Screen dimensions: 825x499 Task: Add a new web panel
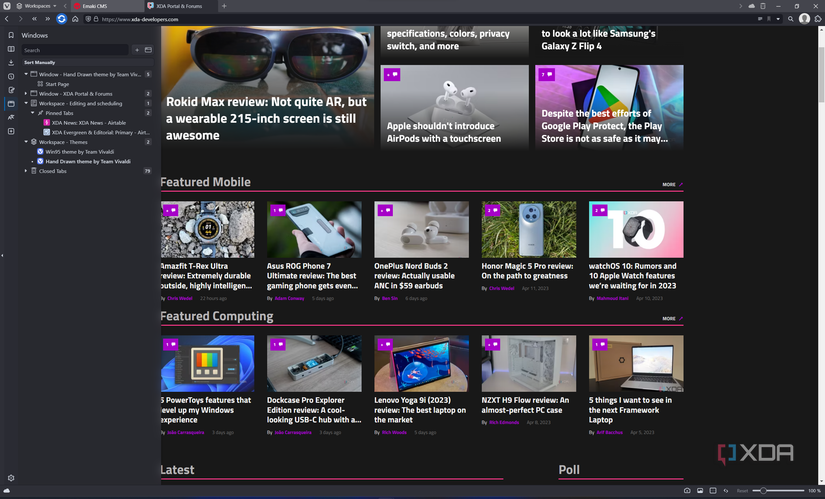[x=11, y=131]
